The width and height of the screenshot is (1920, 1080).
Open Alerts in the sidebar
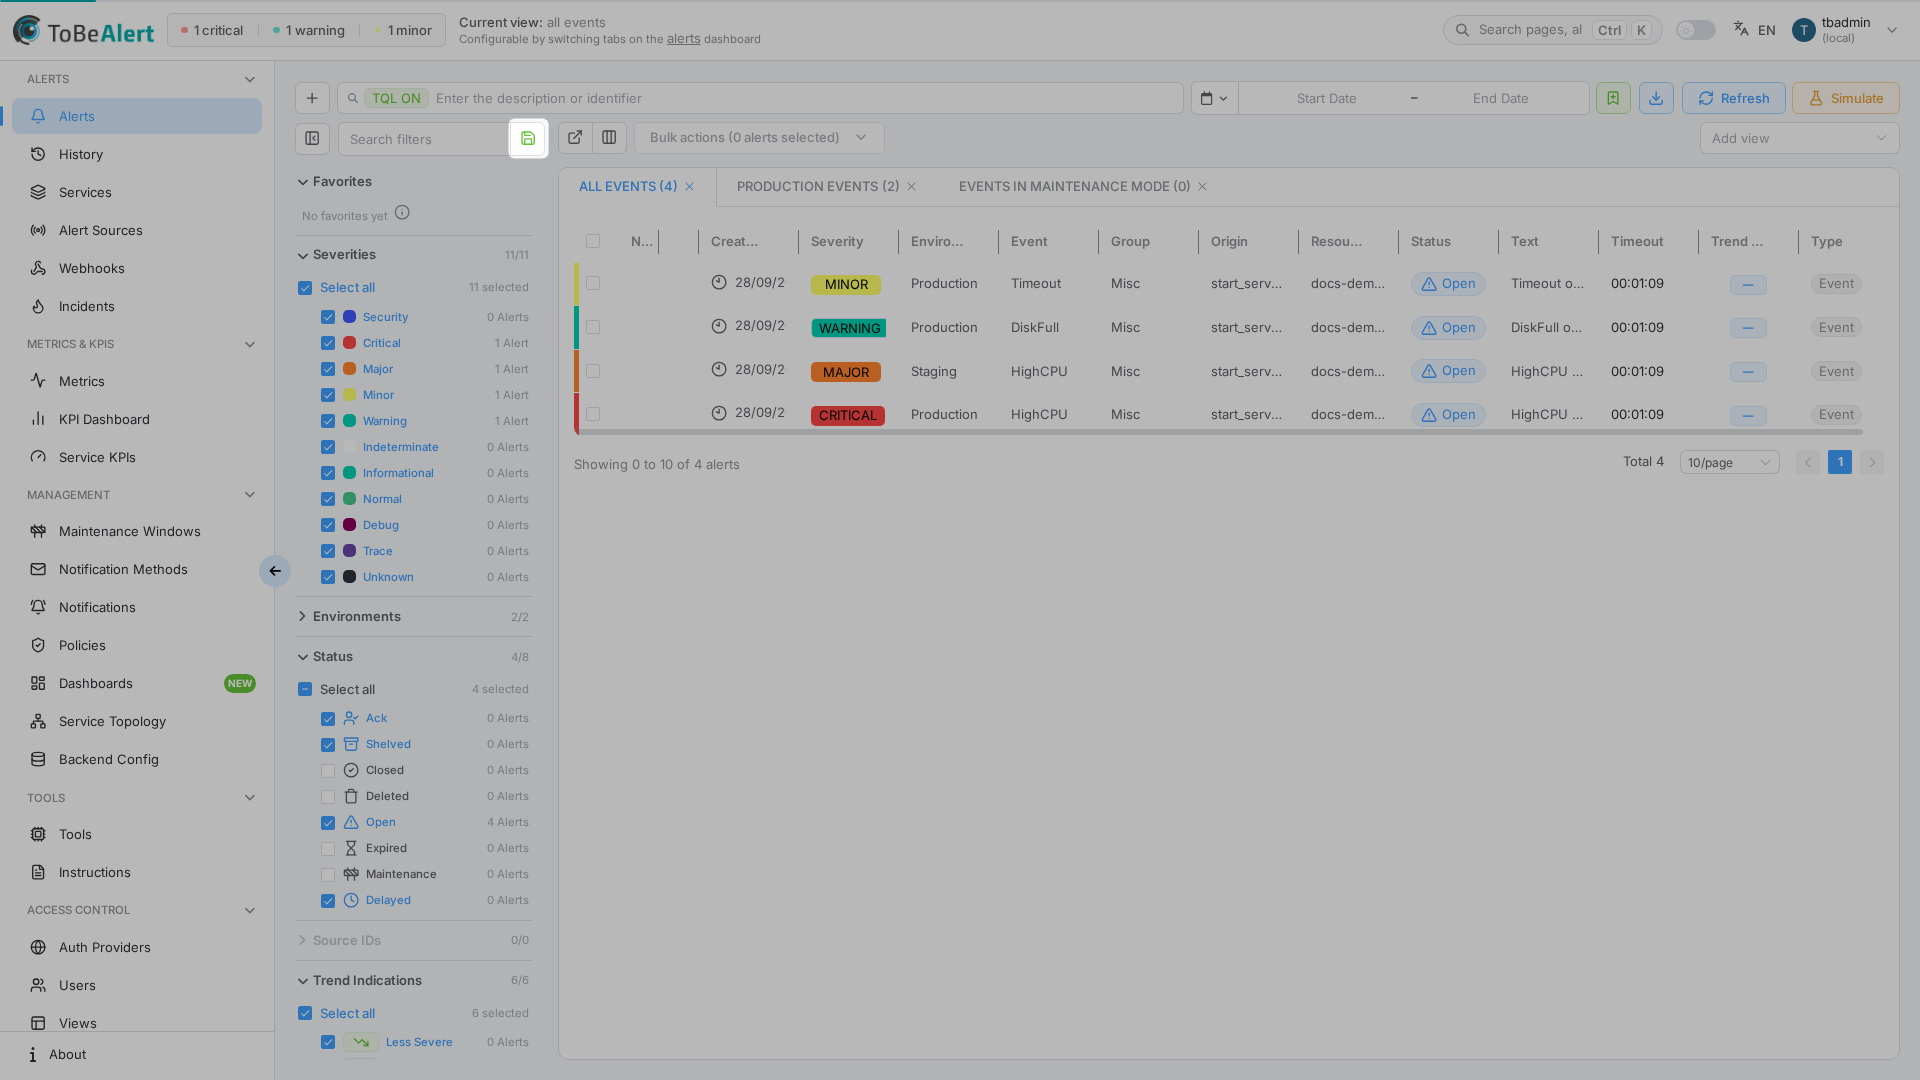(137, 116)
